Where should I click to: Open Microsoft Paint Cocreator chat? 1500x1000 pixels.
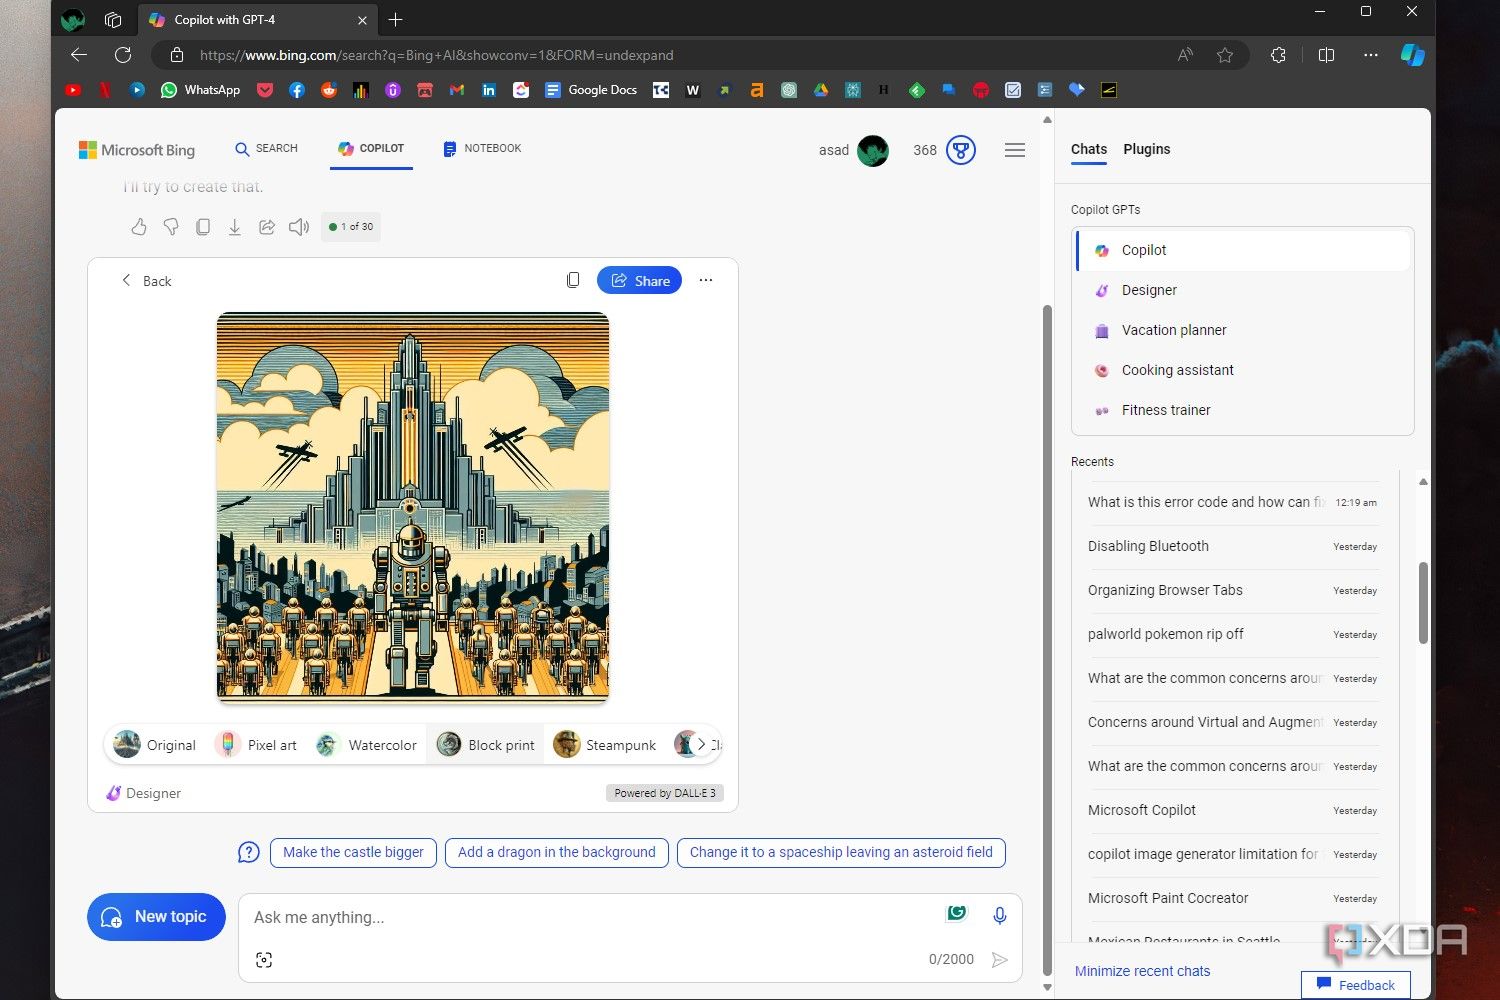tap(1233, 898)
